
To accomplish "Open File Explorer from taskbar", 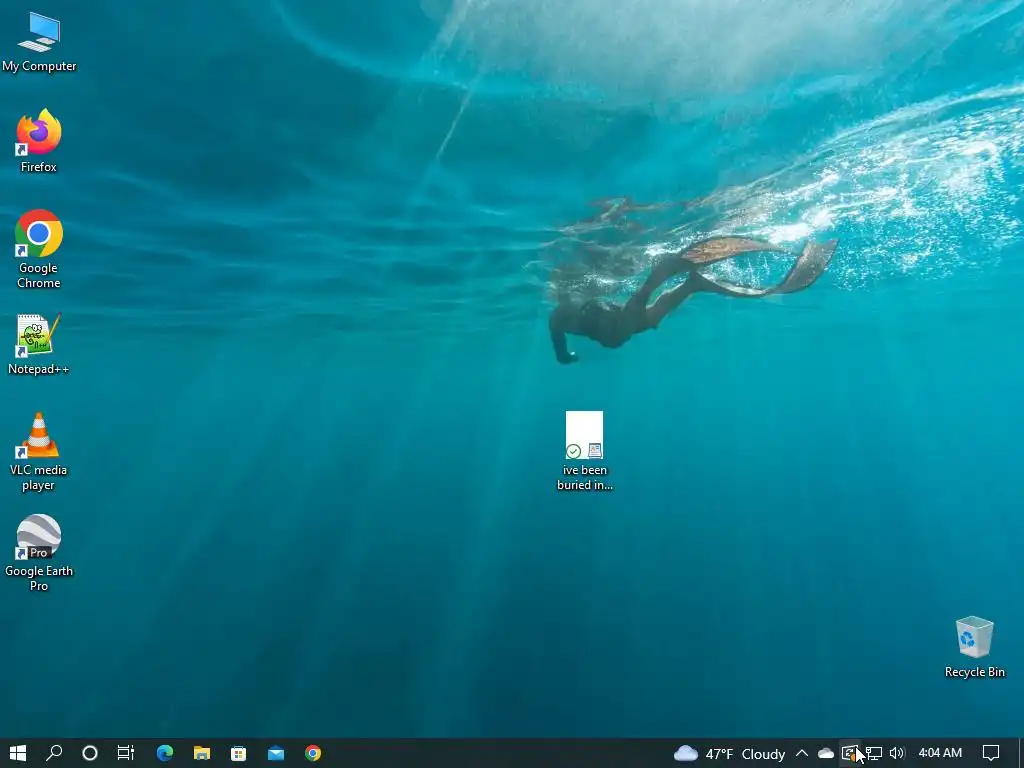I will click(202, 753).
